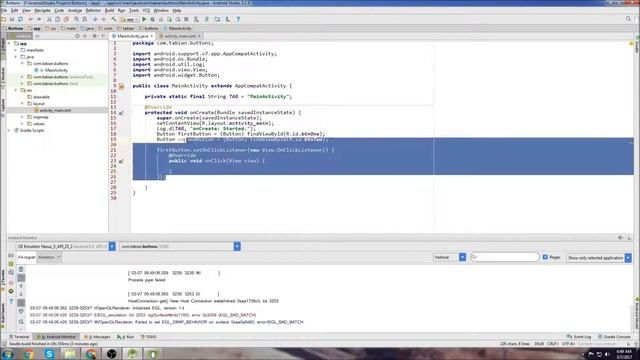Open the Event Log
Image resolution: width=640 pixels, height=360 pixels.
point(579,337)
